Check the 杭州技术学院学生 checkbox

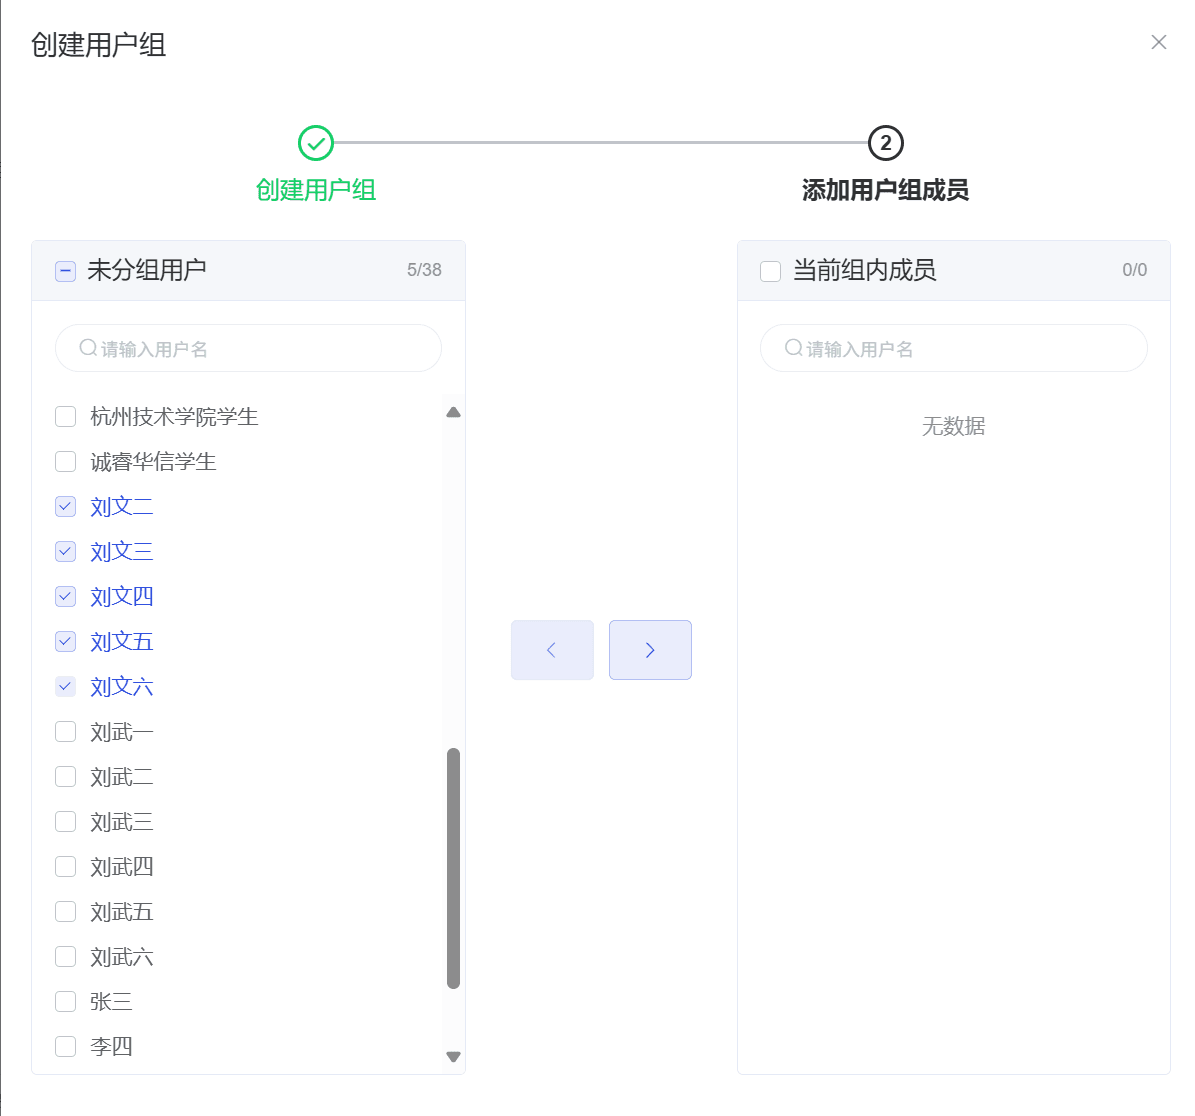click(65, 417)
